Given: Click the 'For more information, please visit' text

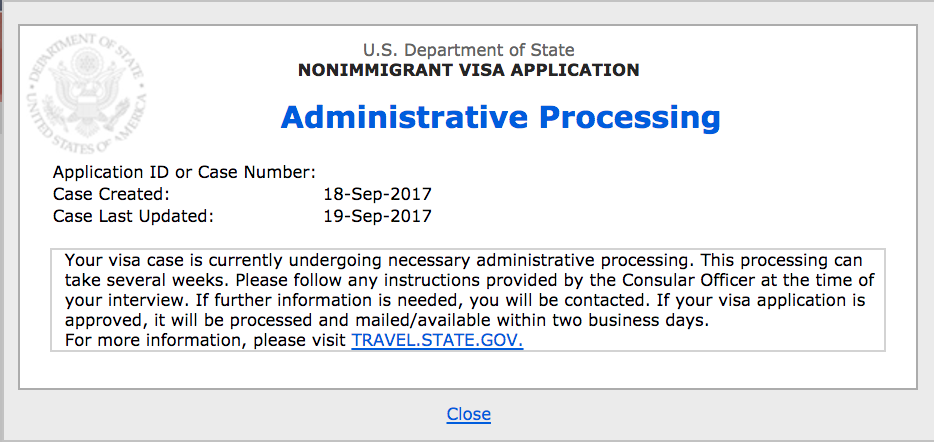Looking at the screenshot, I should point(205,341).
